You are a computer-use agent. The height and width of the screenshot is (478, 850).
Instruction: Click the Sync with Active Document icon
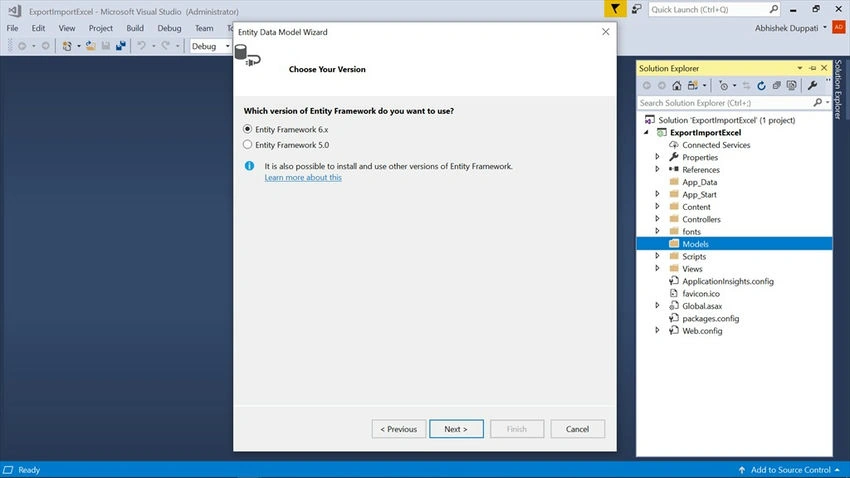[x=746, y=86]
